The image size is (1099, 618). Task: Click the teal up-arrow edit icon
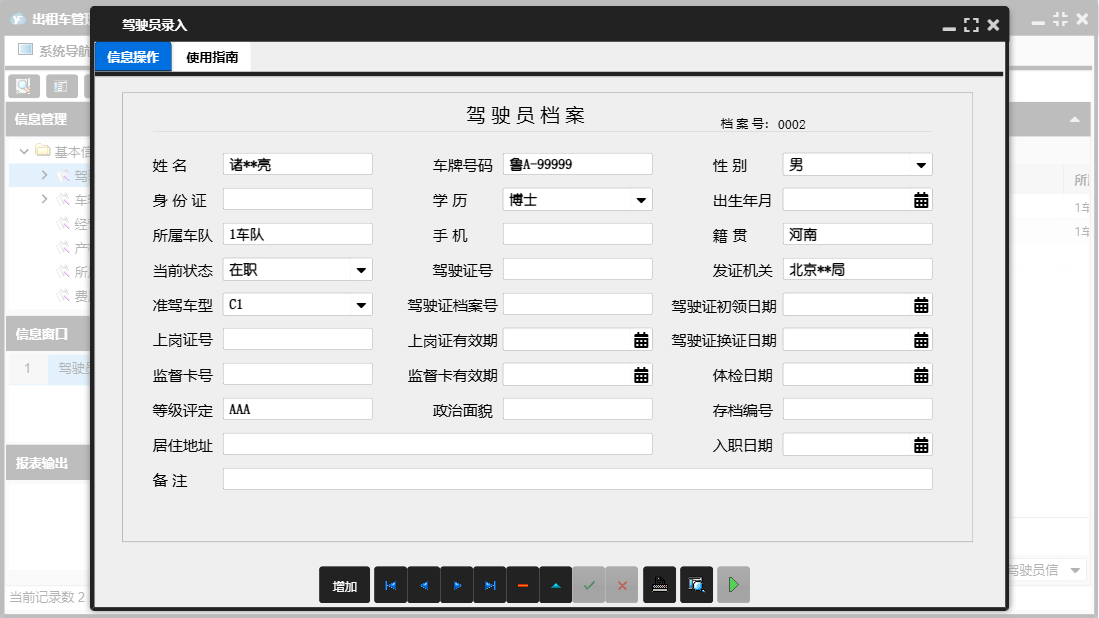click(556, 586)
